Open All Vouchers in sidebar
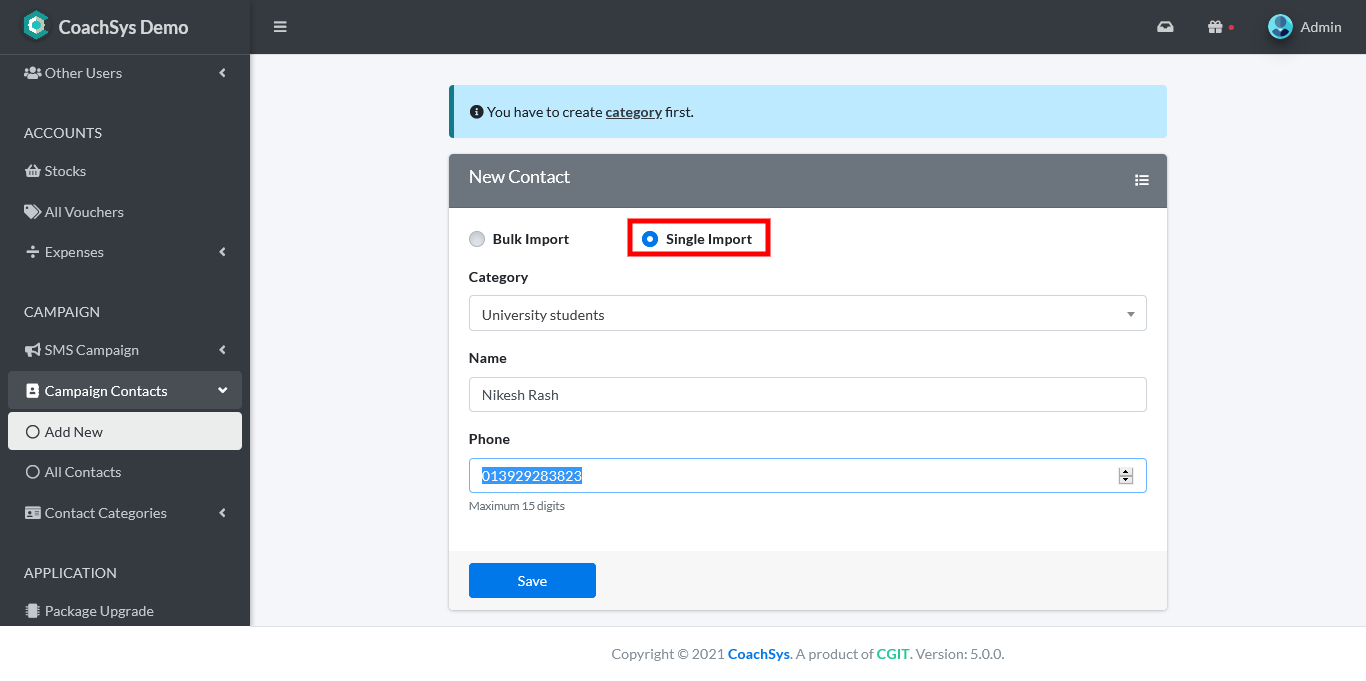This screenshot has height=681, width=1366. (84, 212)
